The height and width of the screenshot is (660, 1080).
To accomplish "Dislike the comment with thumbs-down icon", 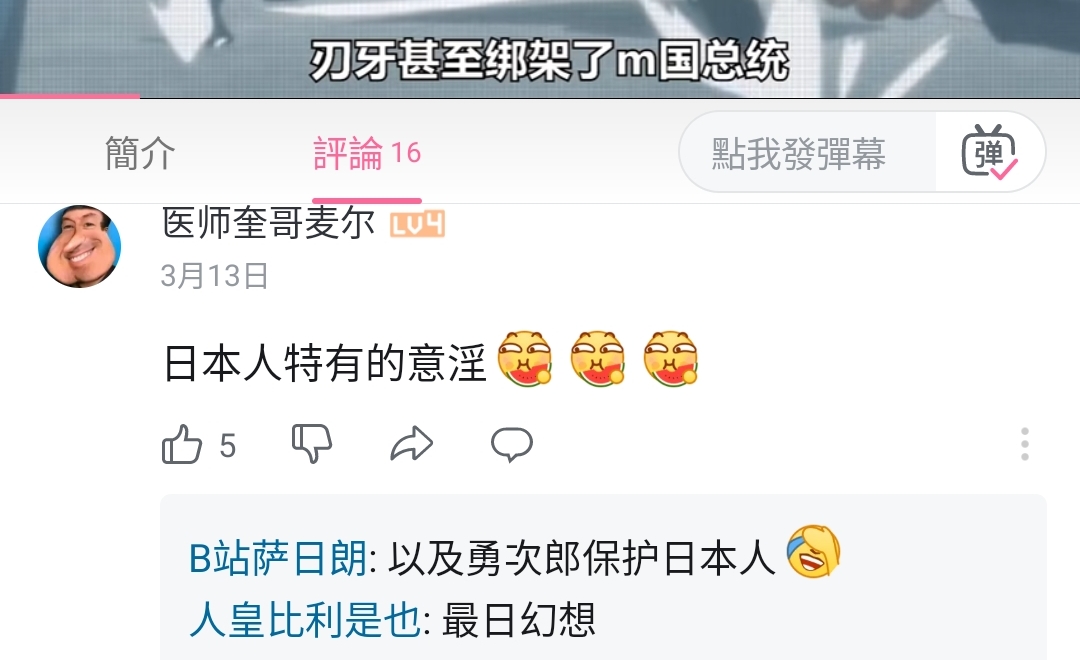I will [312, 444].
